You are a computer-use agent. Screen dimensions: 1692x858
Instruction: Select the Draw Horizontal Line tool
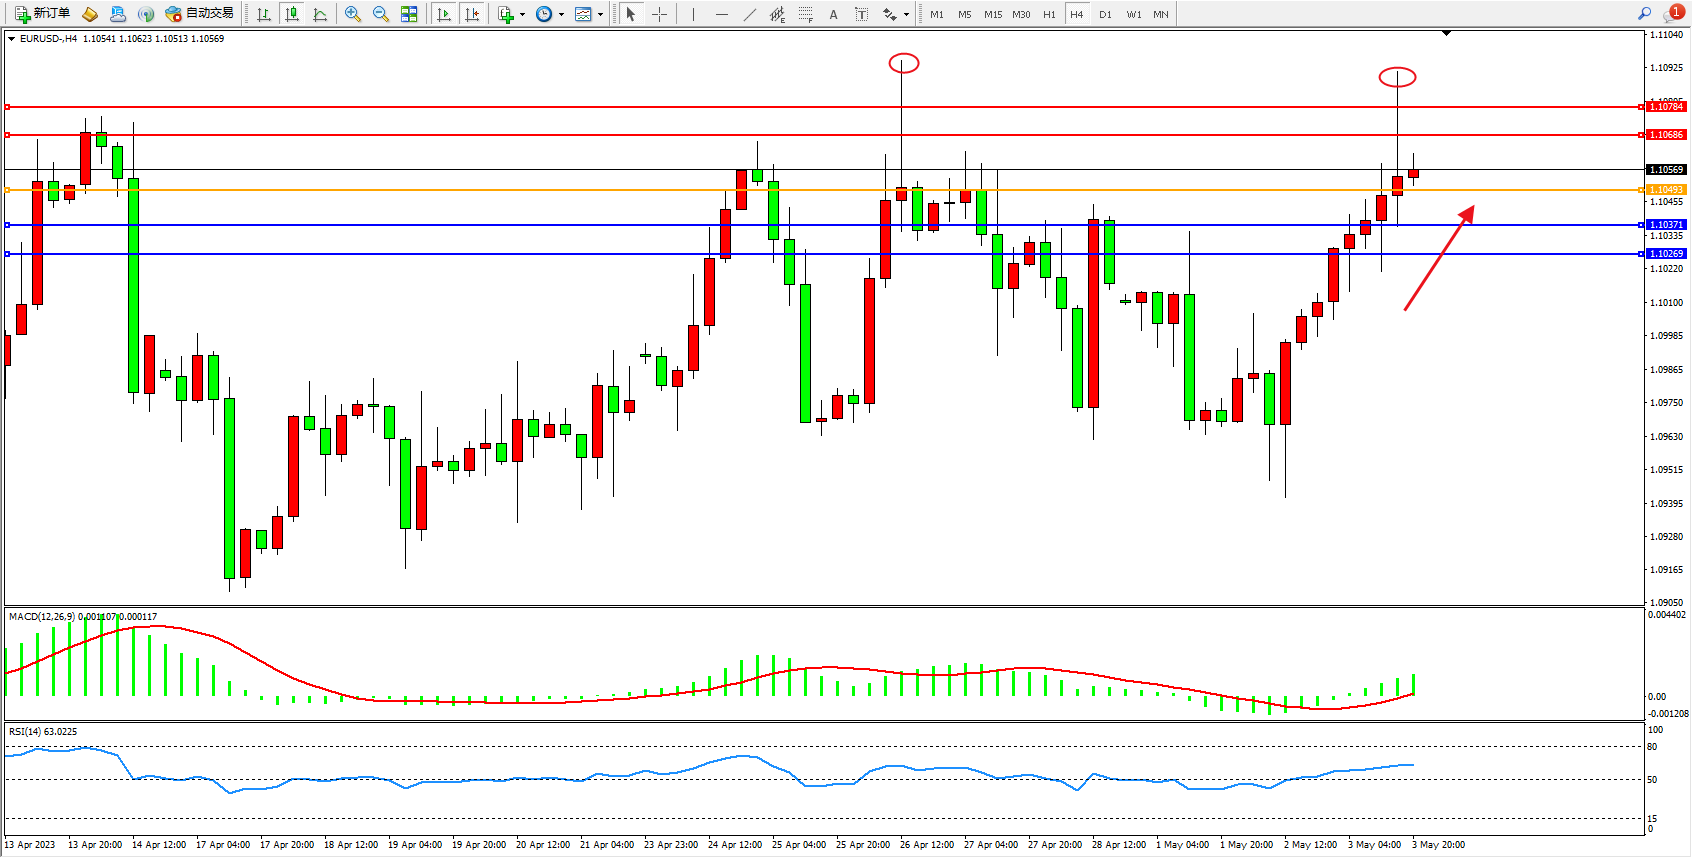coord(722,14)
